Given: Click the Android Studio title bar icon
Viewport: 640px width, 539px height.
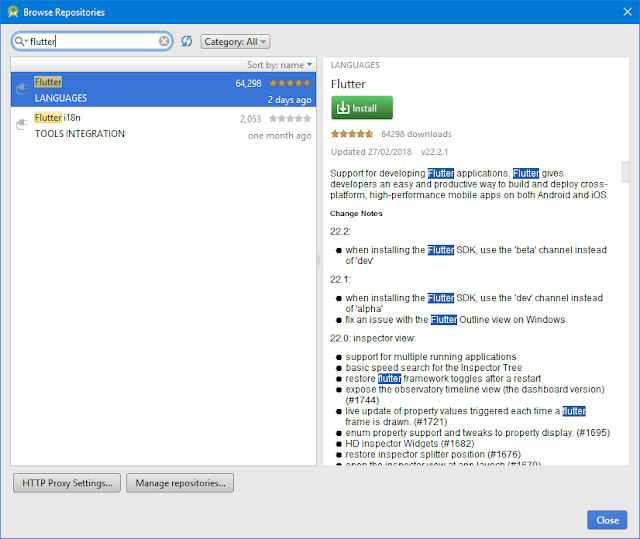Looking at the screenshot, I should pos(13,12).
